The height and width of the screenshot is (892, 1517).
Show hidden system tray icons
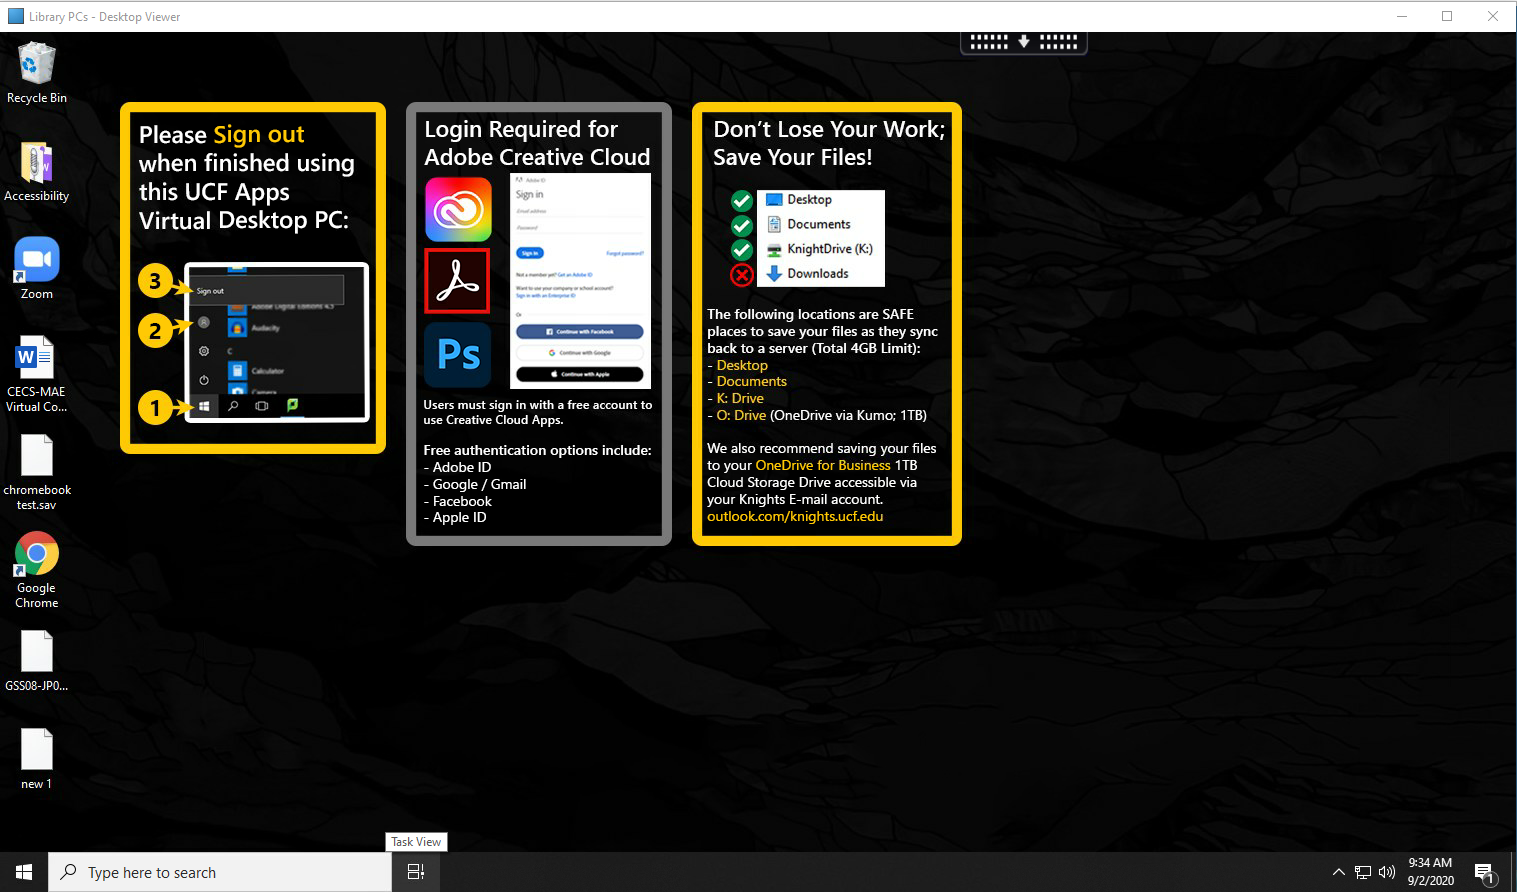coord(1339,872)
